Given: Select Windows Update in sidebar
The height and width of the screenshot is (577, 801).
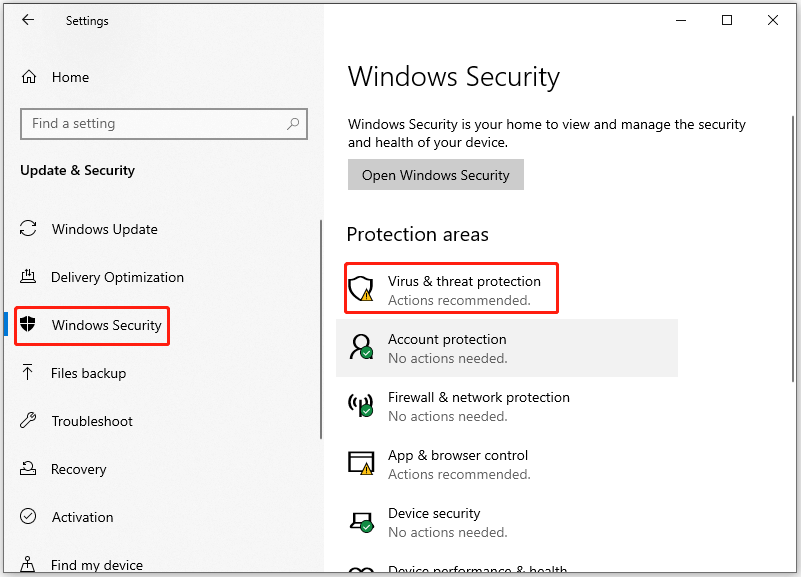Looking at the screenshot, I should [x=104, y=229].
